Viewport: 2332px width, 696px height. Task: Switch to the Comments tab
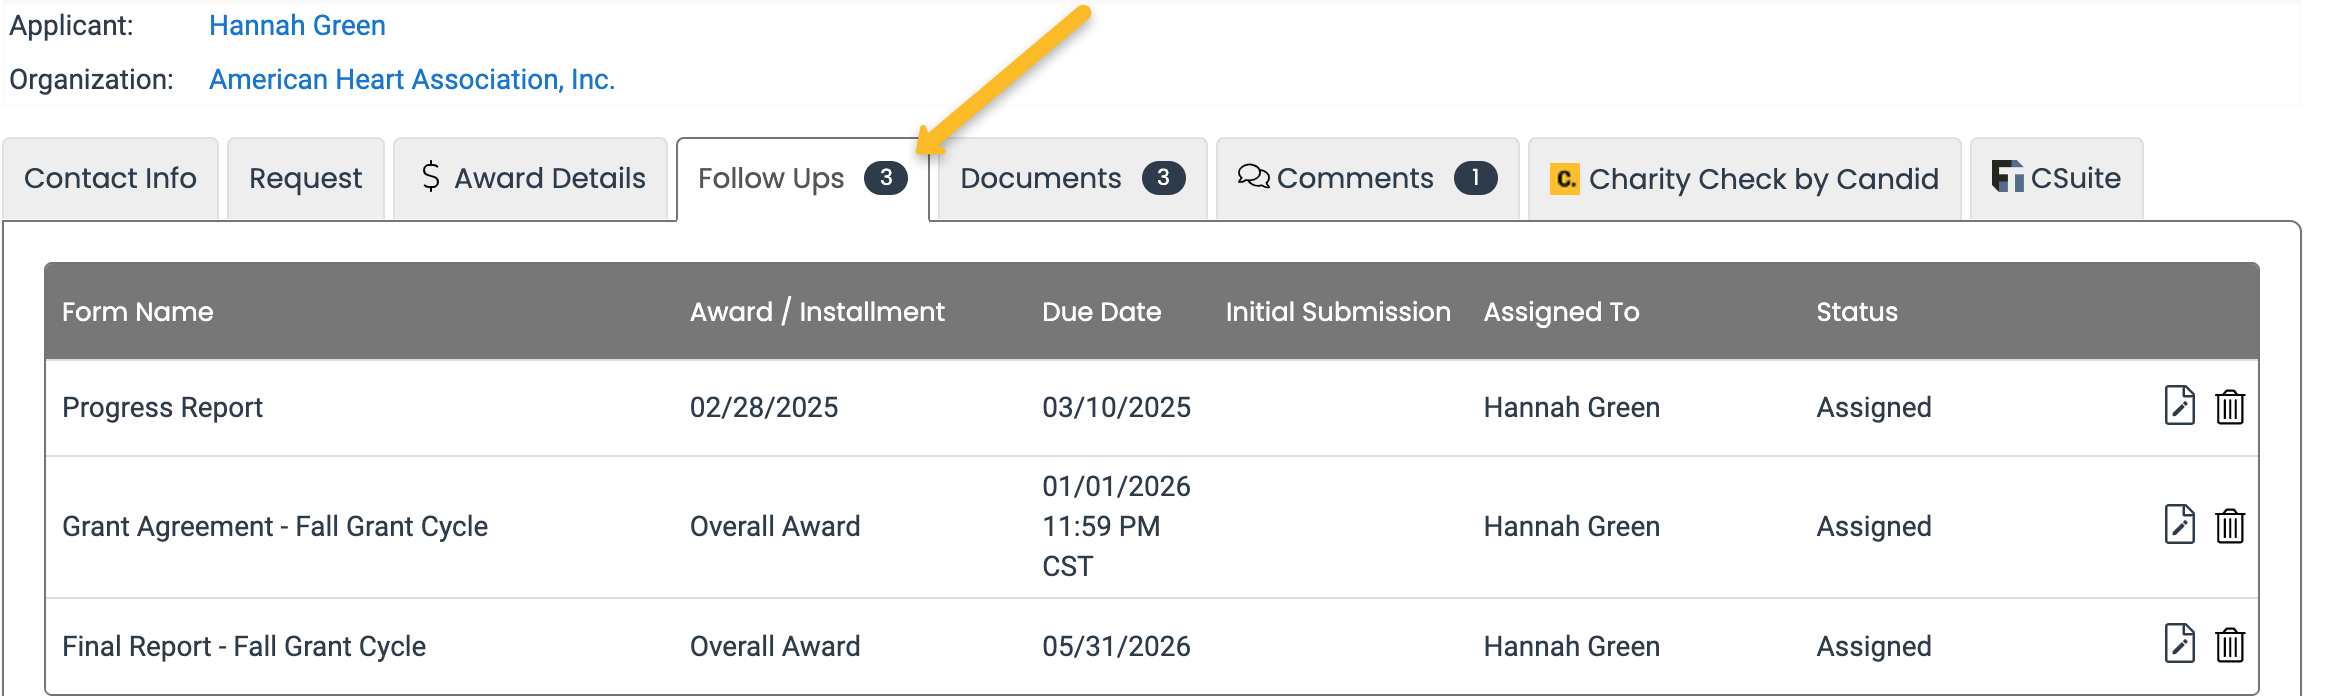tap(1367, 178)
